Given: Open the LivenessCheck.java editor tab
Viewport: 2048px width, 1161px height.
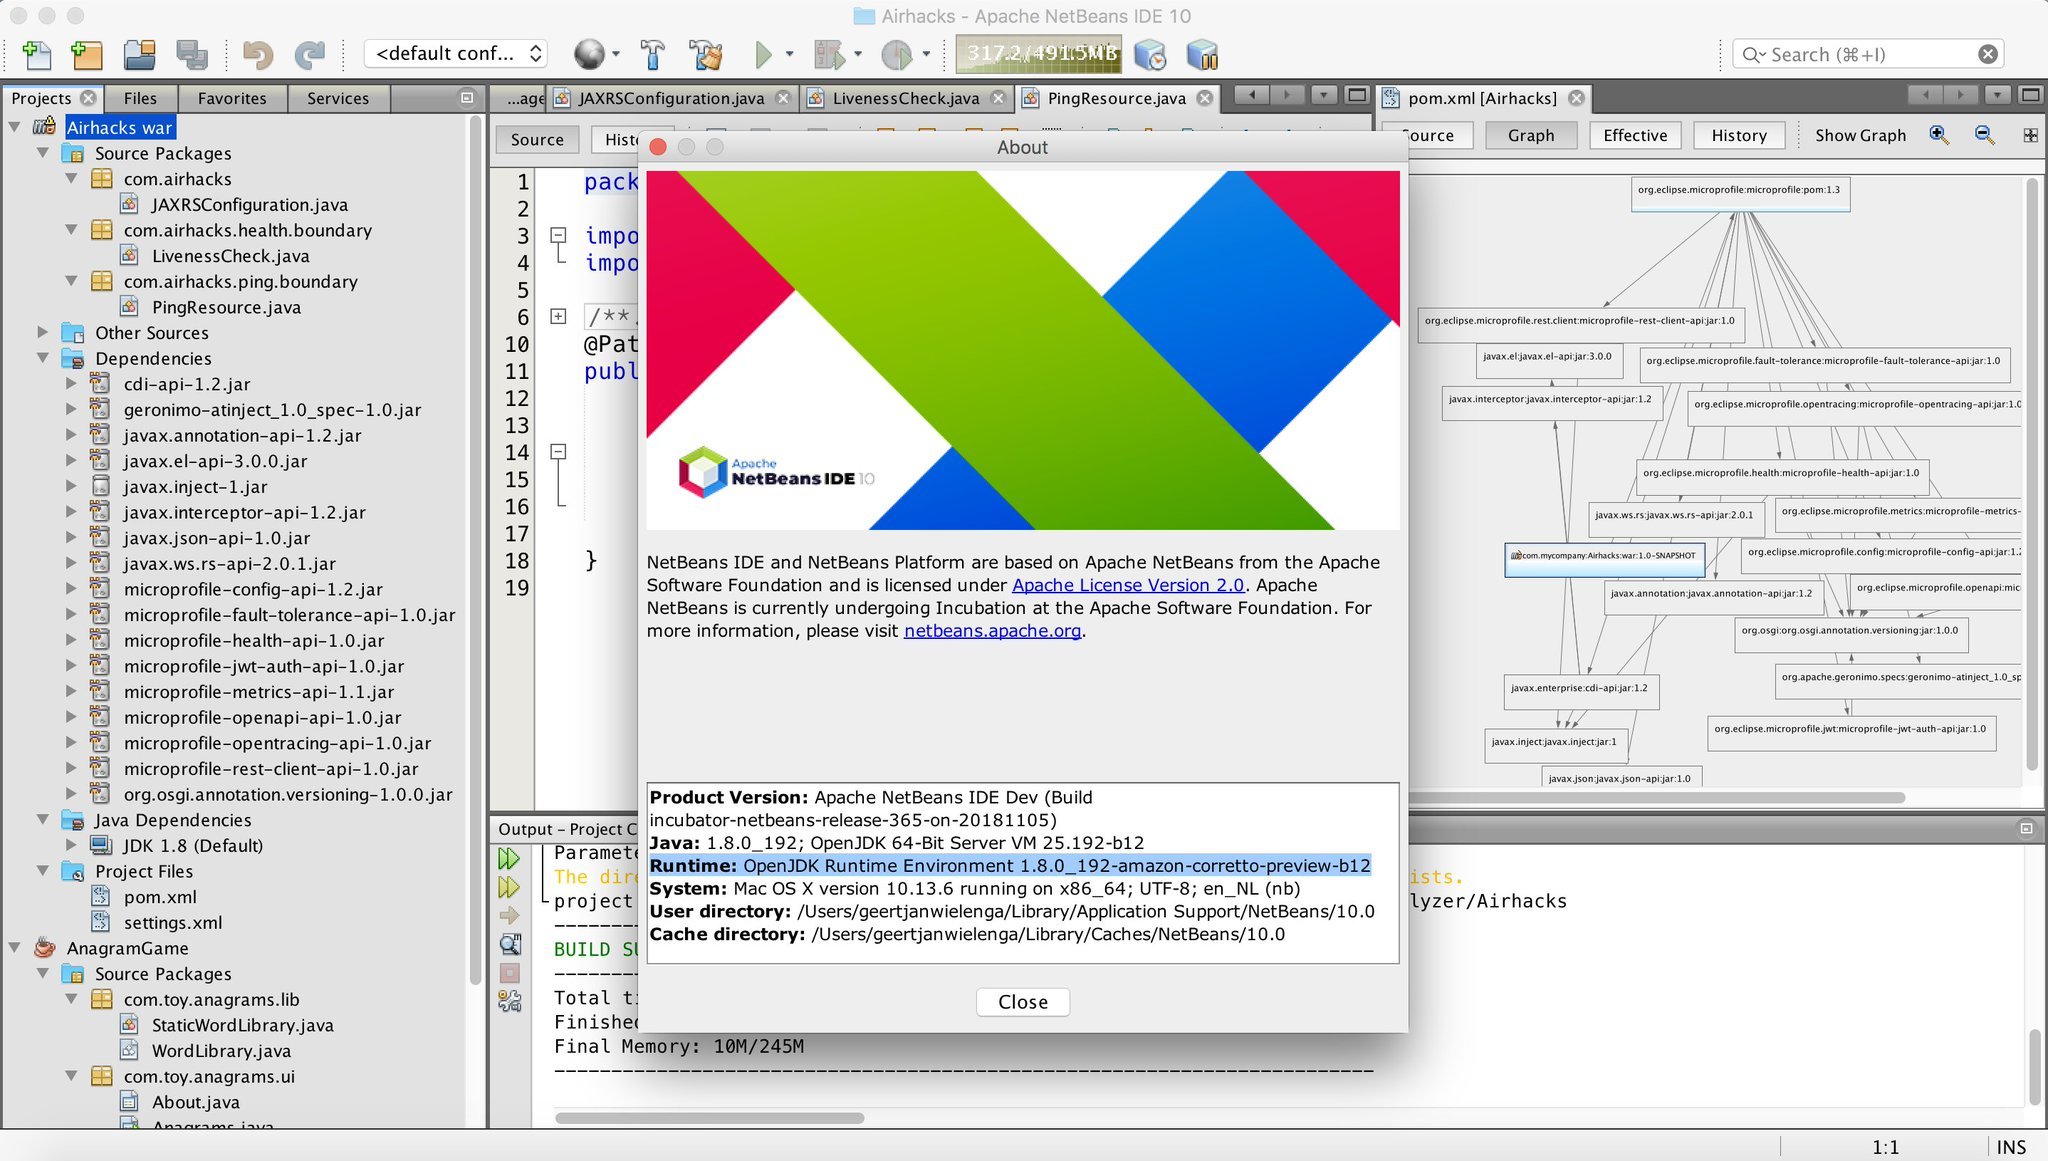Looking at the screenshot, I should pos(905,98).
